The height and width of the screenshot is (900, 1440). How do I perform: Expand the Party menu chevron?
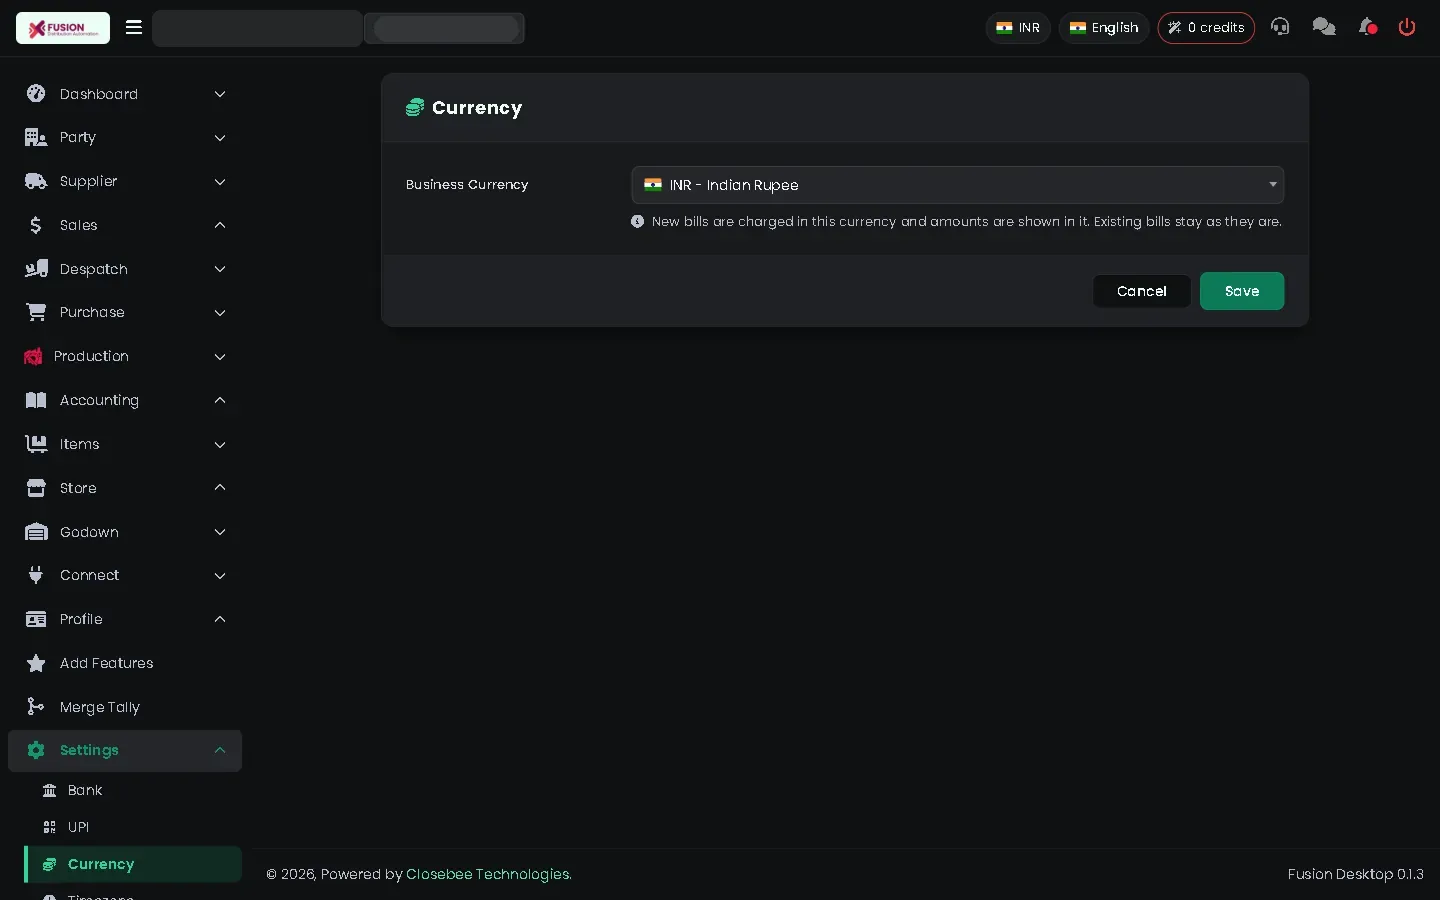(x=220, y=138)
